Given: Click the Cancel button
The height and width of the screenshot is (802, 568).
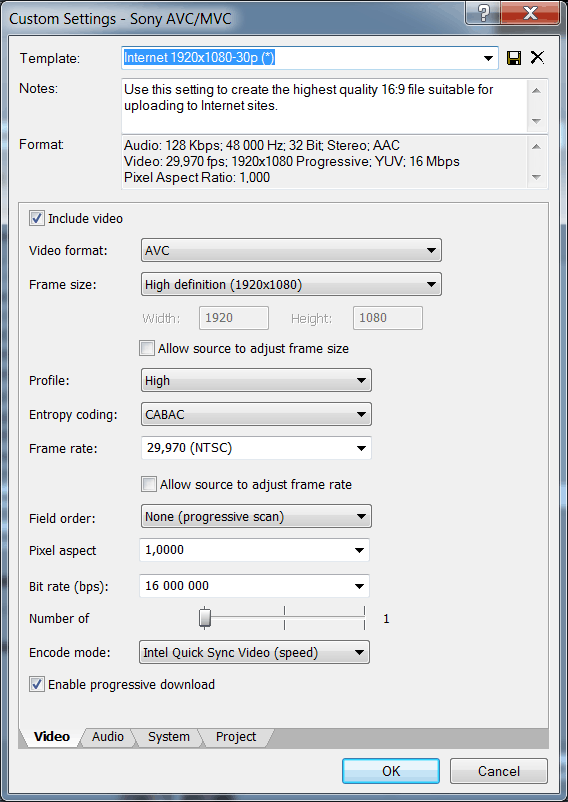Looking at the screenshot, I should point(498,771).
